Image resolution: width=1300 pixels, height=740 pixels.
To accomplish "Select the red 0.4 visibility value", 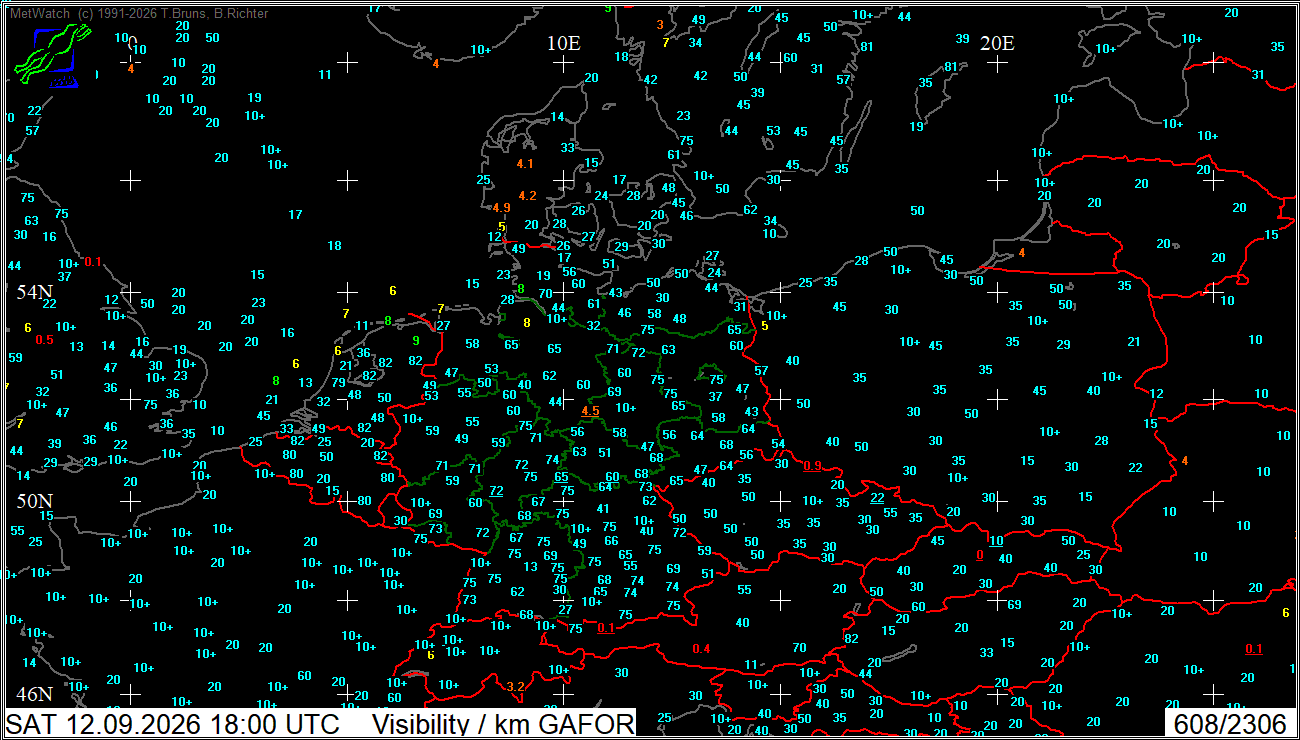I will [x=701, y=649].
